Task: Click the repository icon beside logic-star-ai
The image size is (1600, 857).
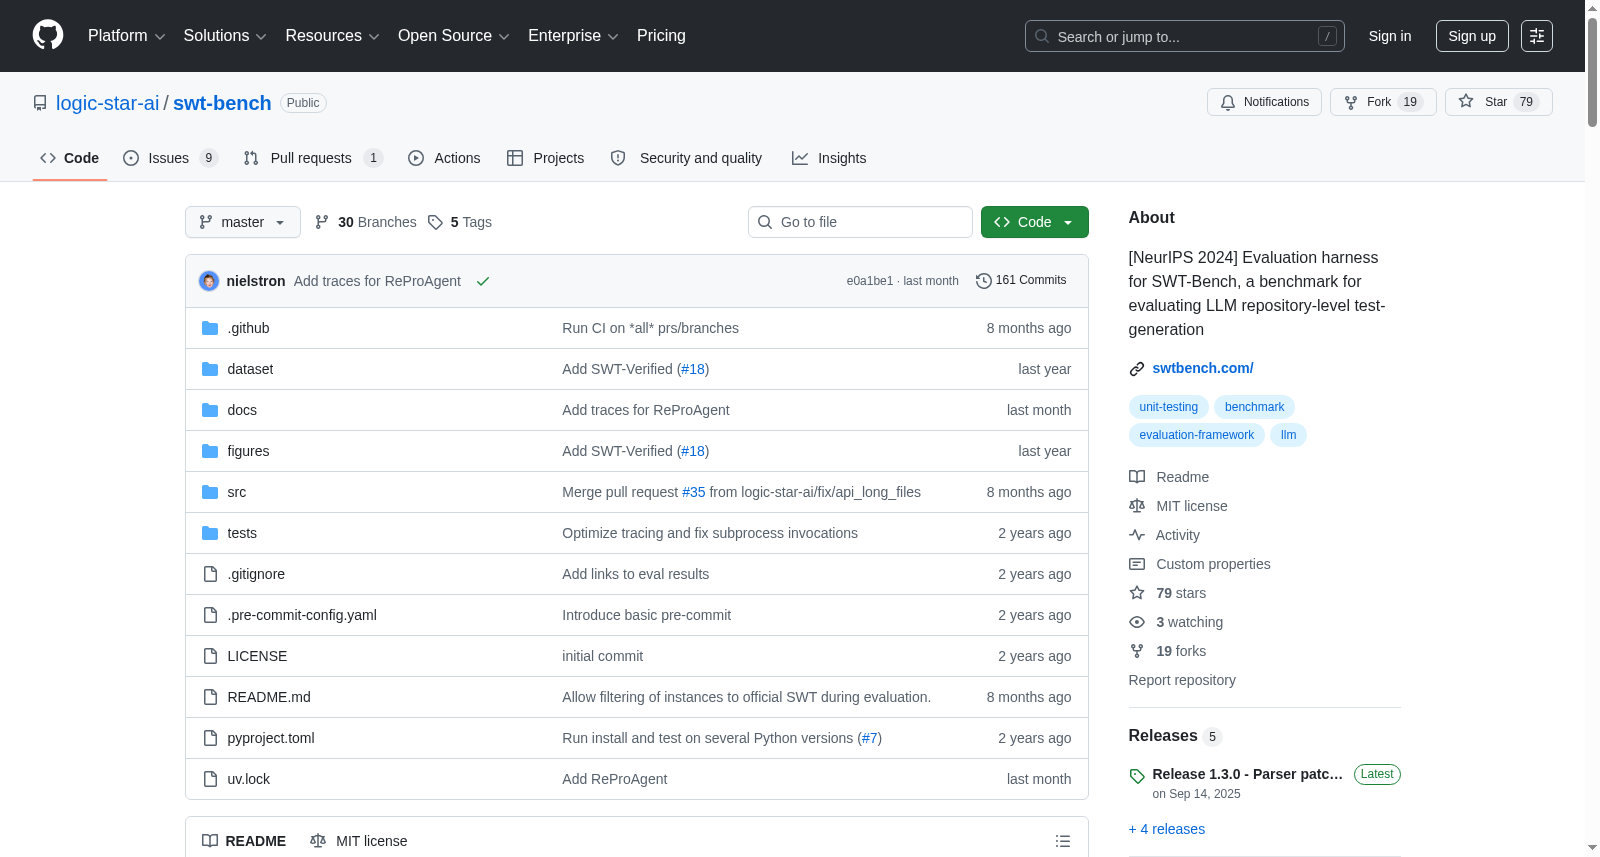Action: point(40,103)
